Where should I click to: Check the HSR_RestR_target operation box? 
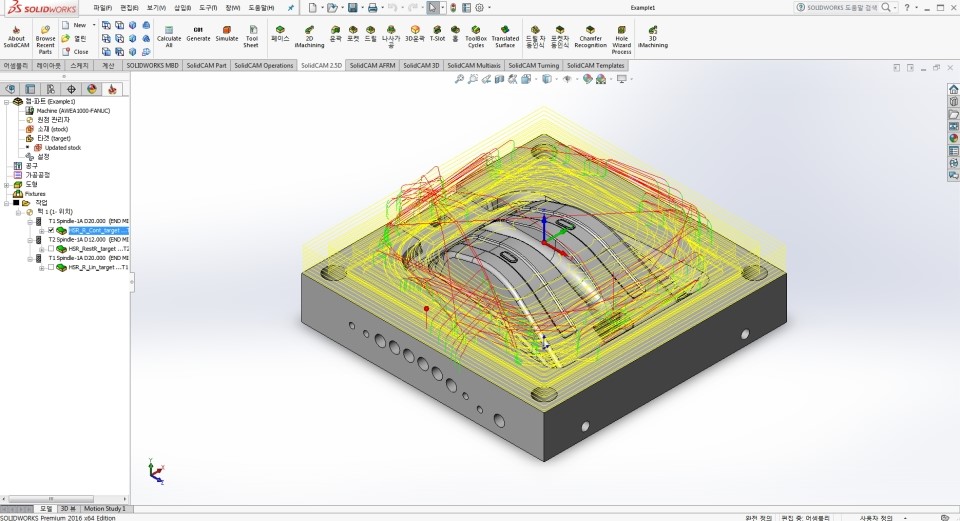coord(51,249)
